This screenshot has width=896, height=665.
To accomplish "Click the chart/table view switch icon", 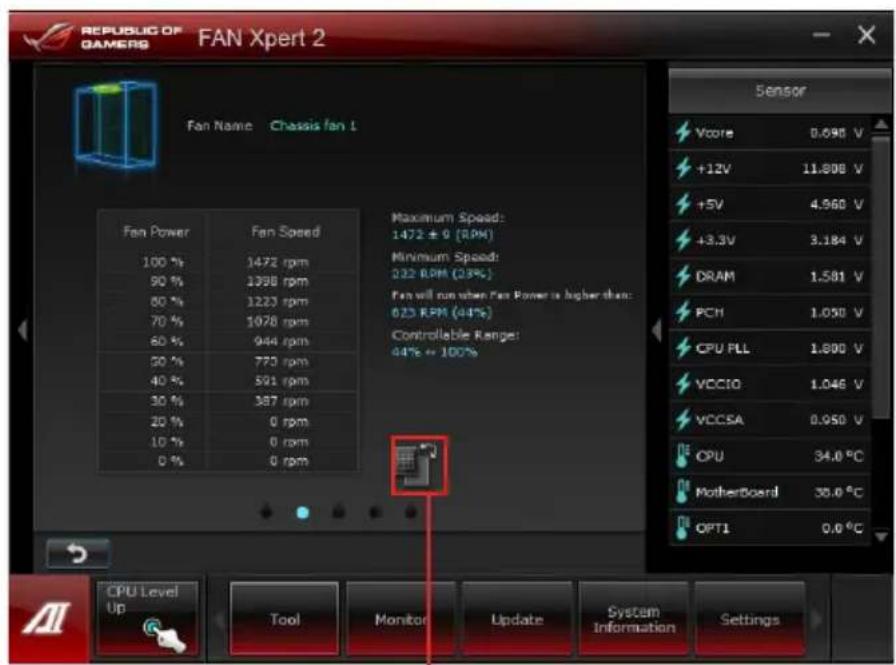I will pos(419,464).
